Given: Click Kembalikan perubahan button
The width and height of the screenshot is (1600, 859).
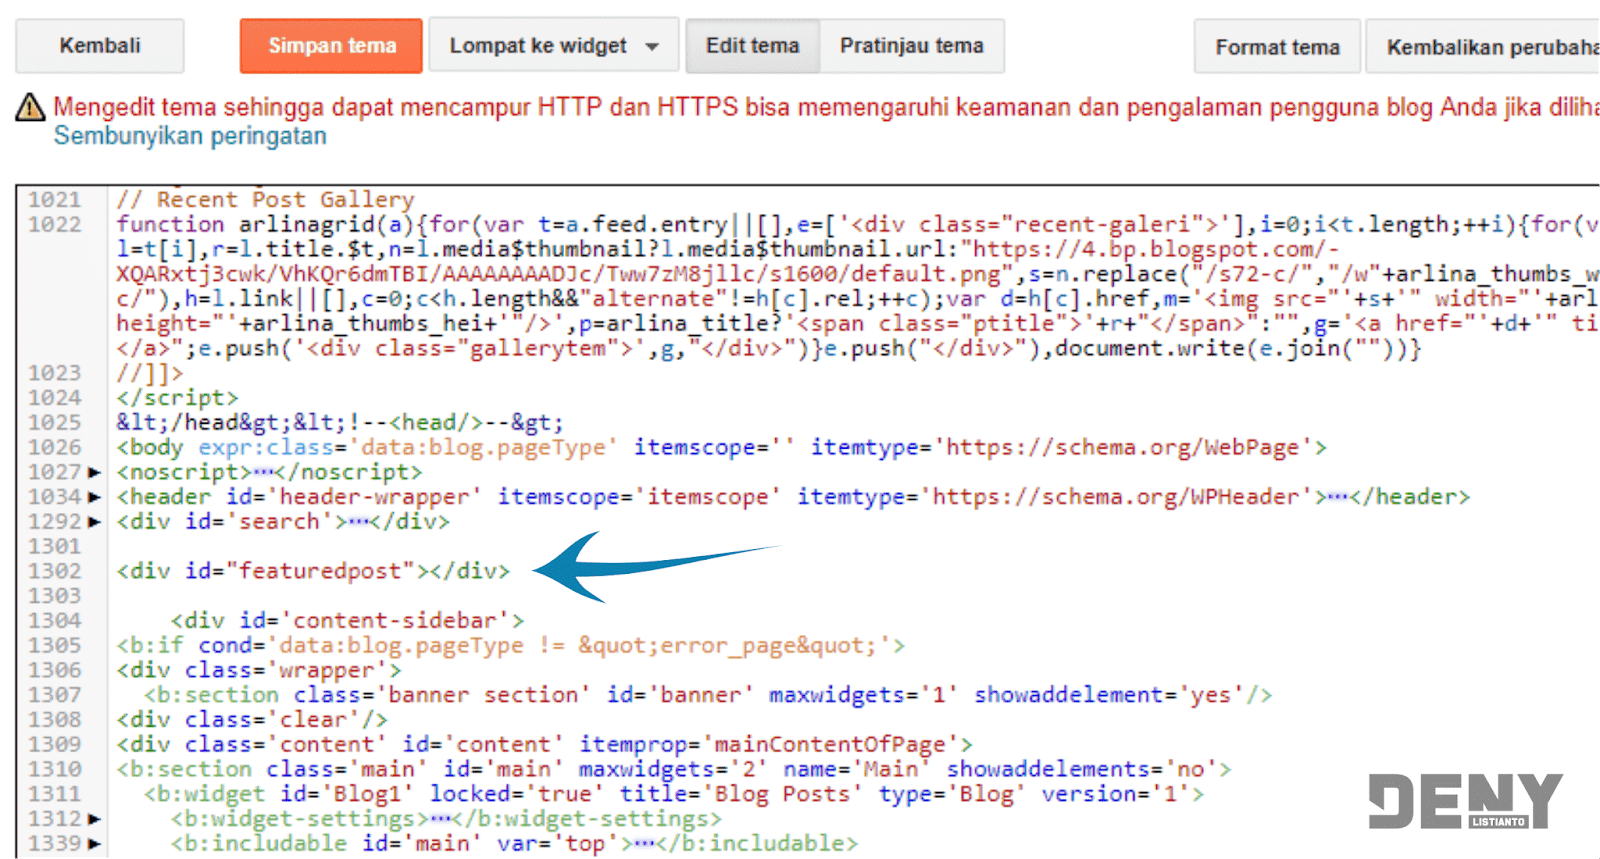Looking at the screenshot, I should (x=1484, y=47).
